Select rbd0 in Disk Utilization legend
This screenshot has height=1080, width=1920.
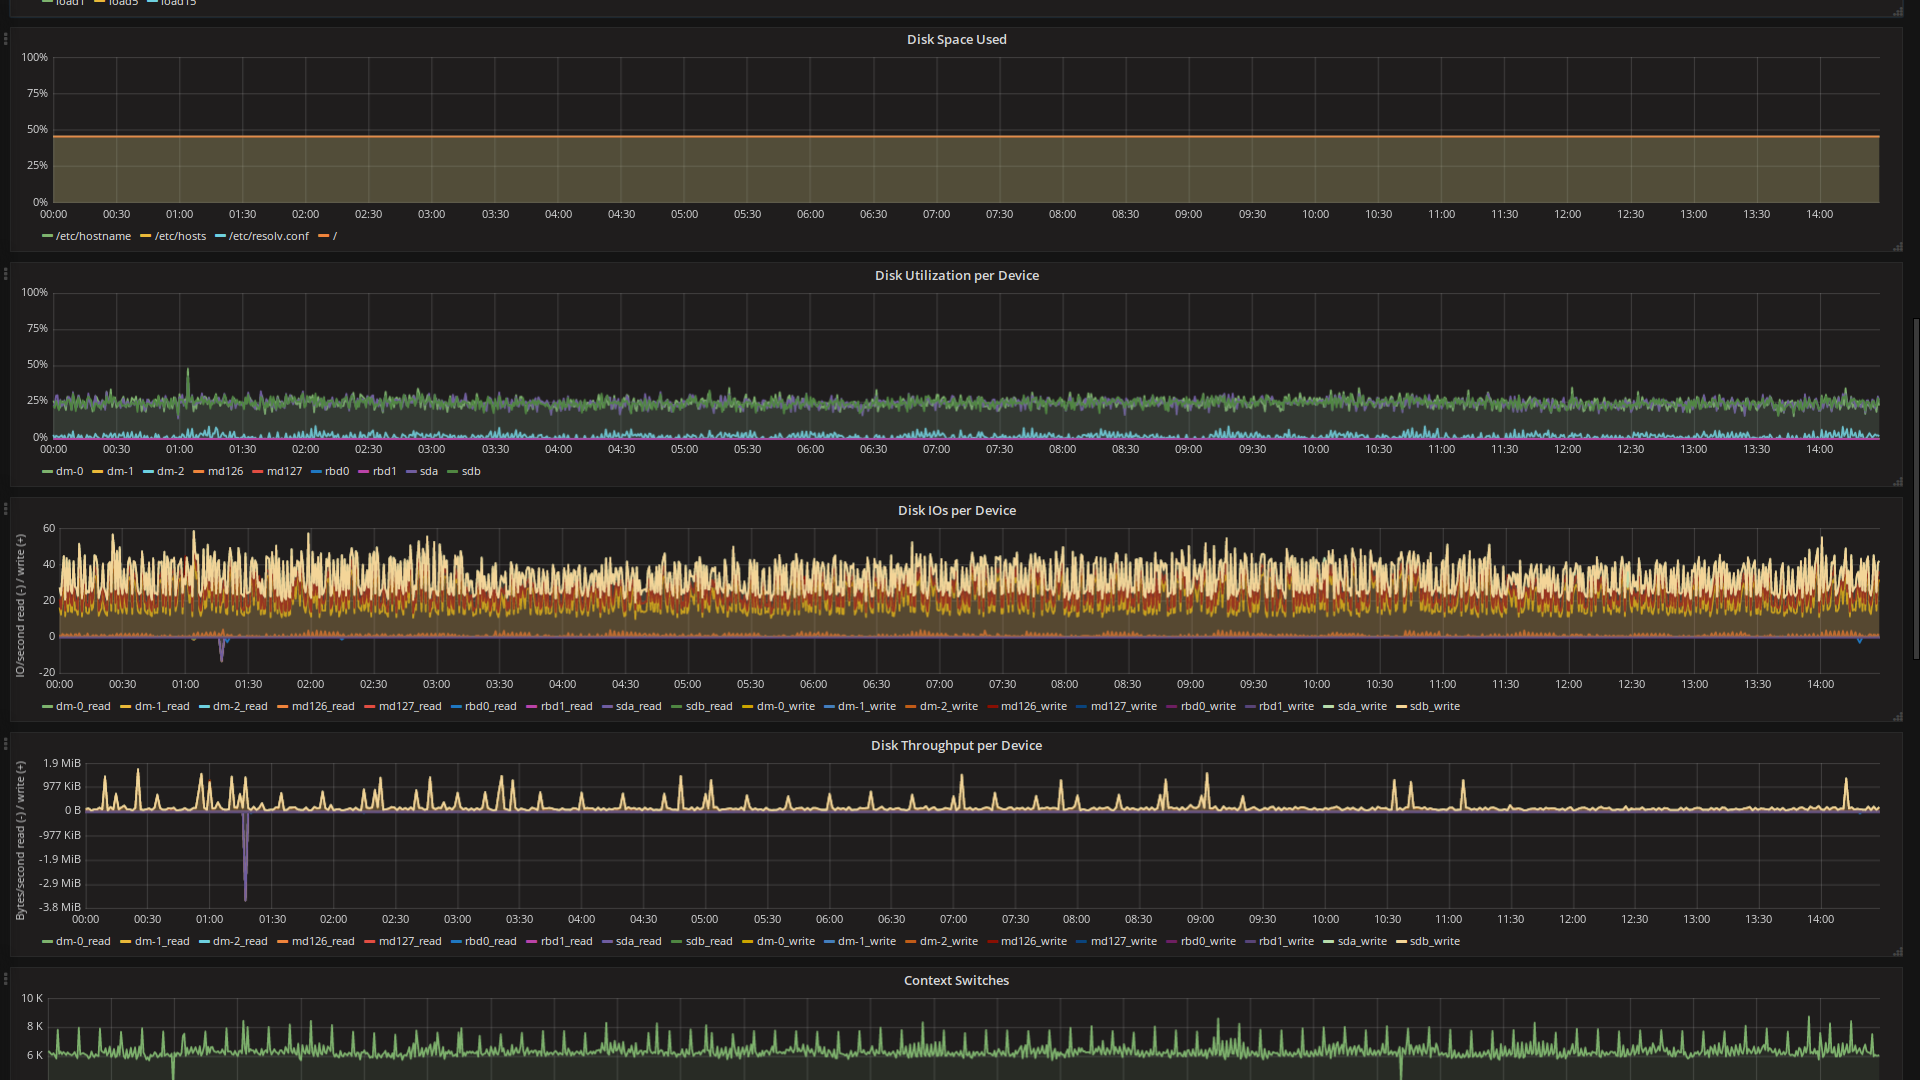click(x=336, y=471)
